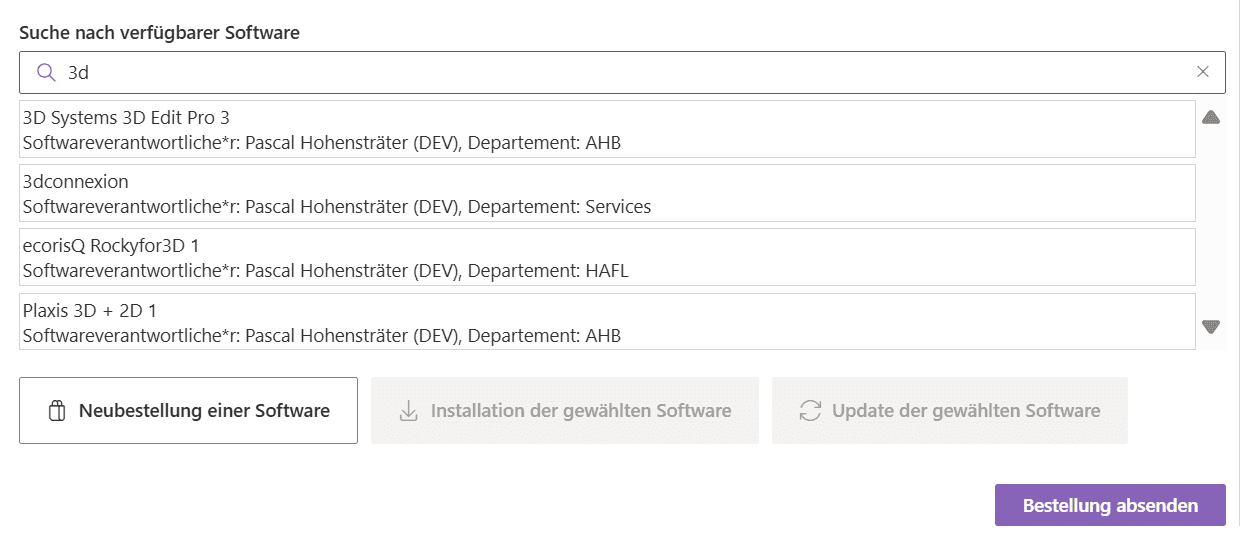1242x556 pixels.
Task: Click the 'Departement: HAFL' text line
Action: 548,270
